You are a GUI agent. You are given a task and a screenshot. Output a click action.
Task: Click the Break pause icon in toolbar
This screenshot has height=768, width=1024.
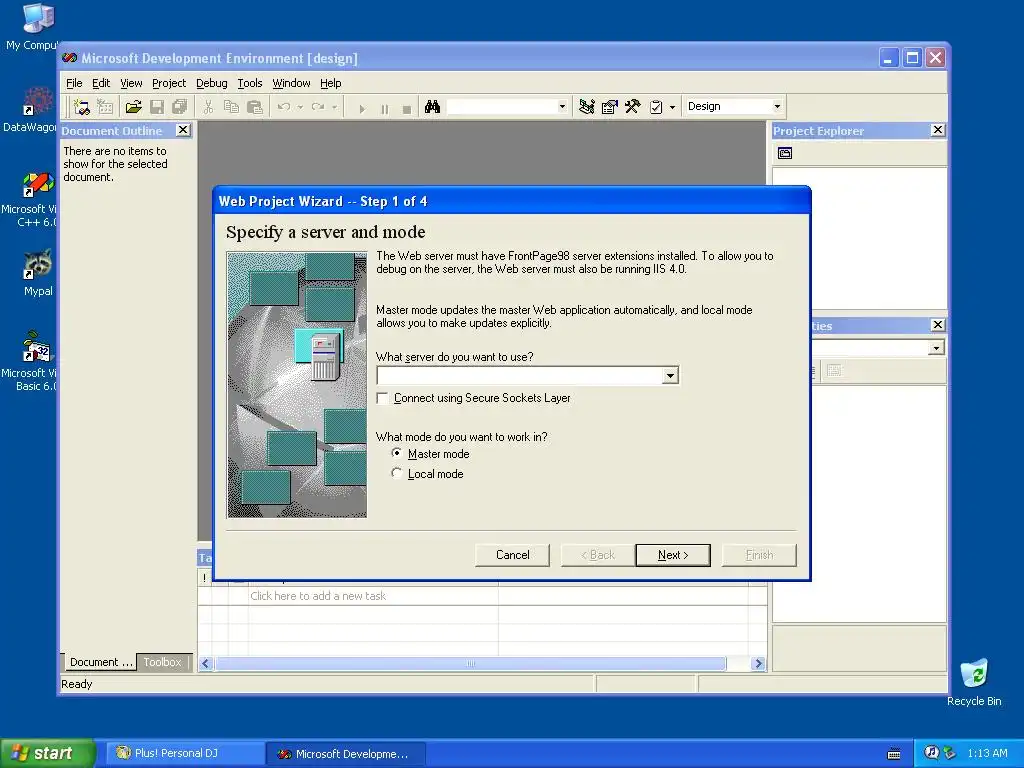(x=385, y=108)
